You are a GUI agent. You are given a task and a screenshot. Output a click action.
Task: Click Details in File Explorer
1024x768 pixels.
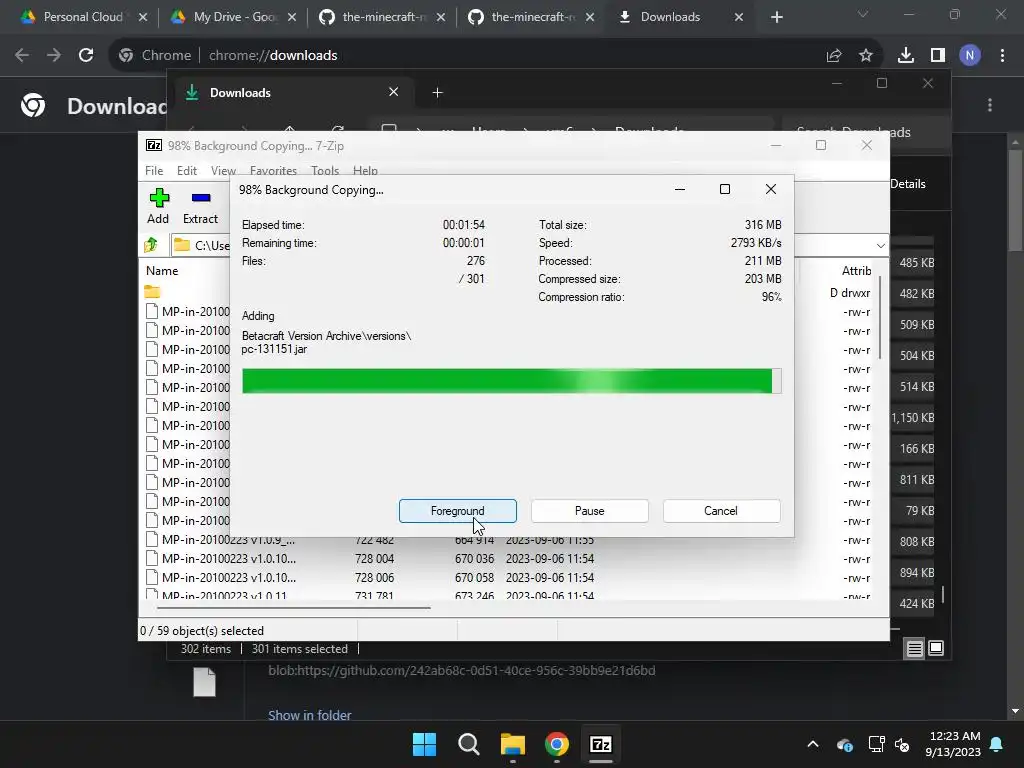(x=908, y=184)
